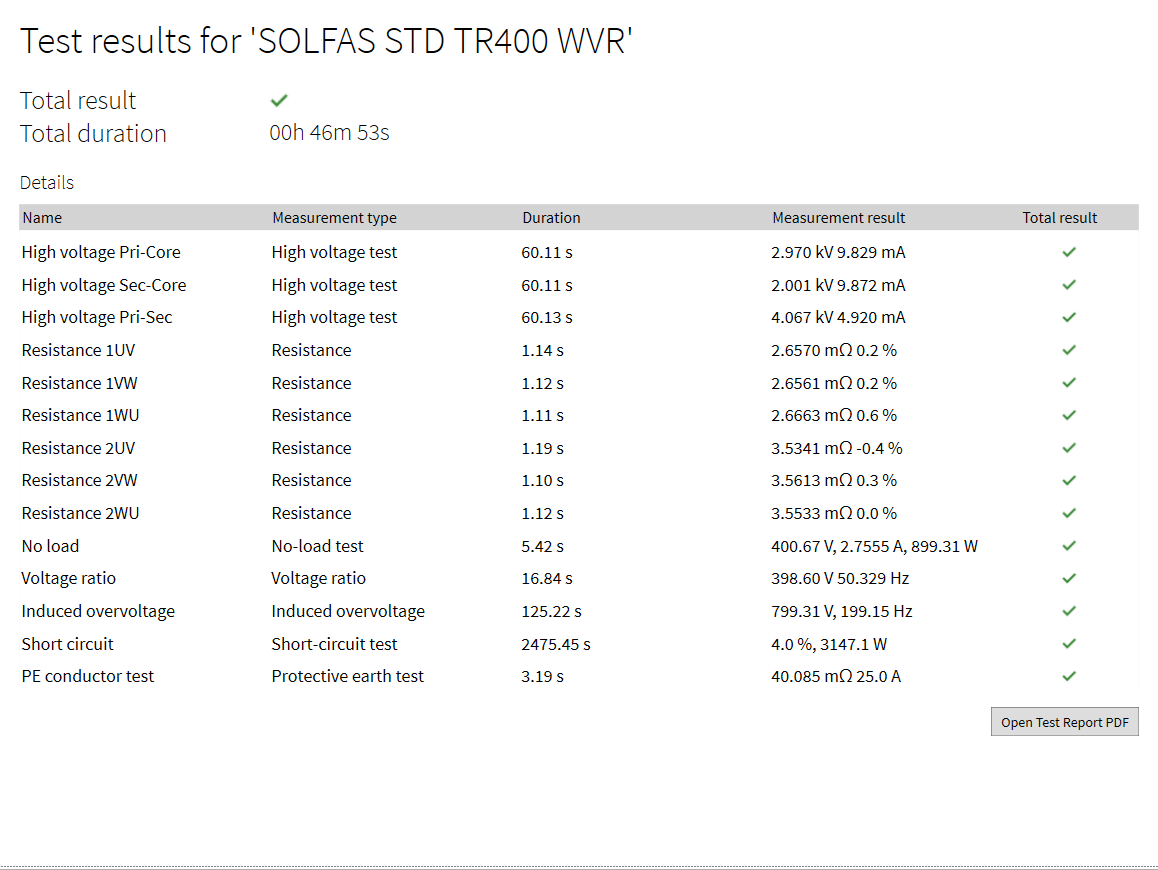Select the 'PE conductor test' name cell
This screenshot has width=1158, height=870.
[88, 677]
